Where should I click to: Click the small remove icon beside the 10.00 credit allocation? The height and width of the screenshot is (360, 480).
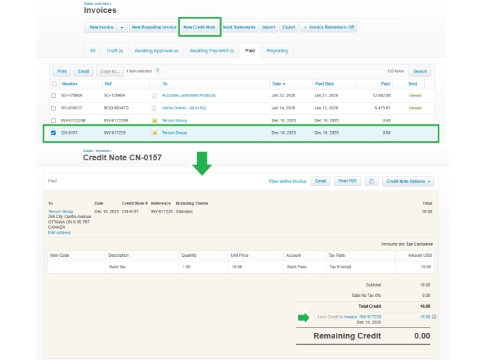click(x=434, y=317)
